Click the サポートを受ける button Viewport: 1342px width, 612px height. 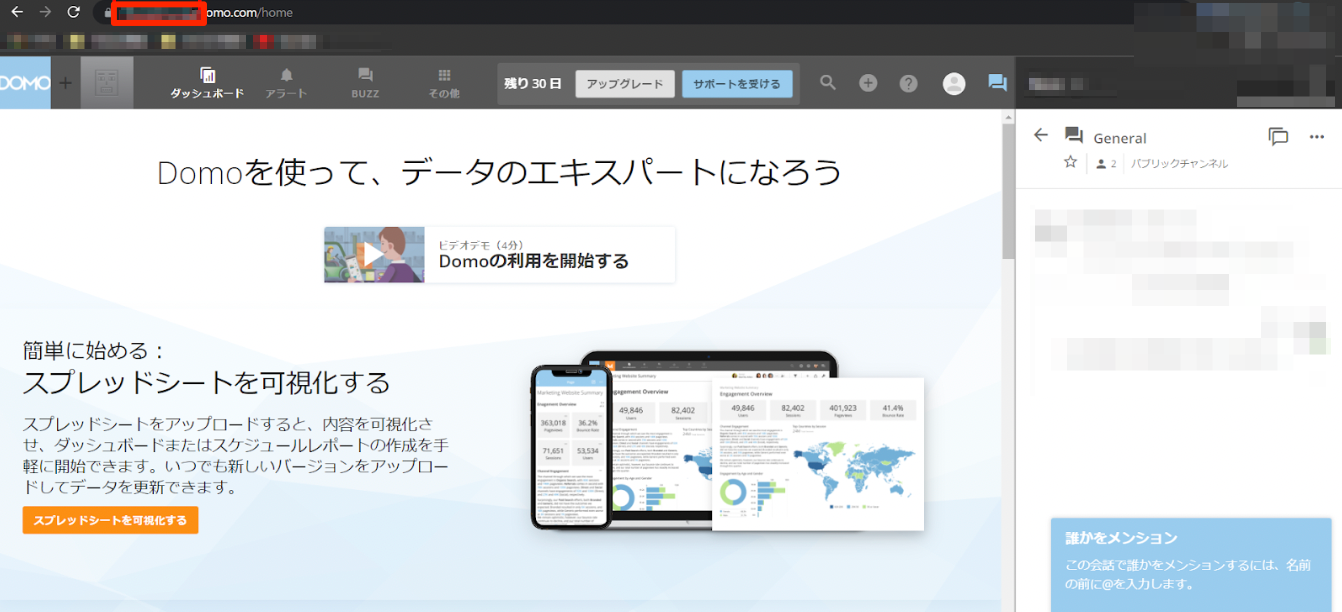point(737,84)
